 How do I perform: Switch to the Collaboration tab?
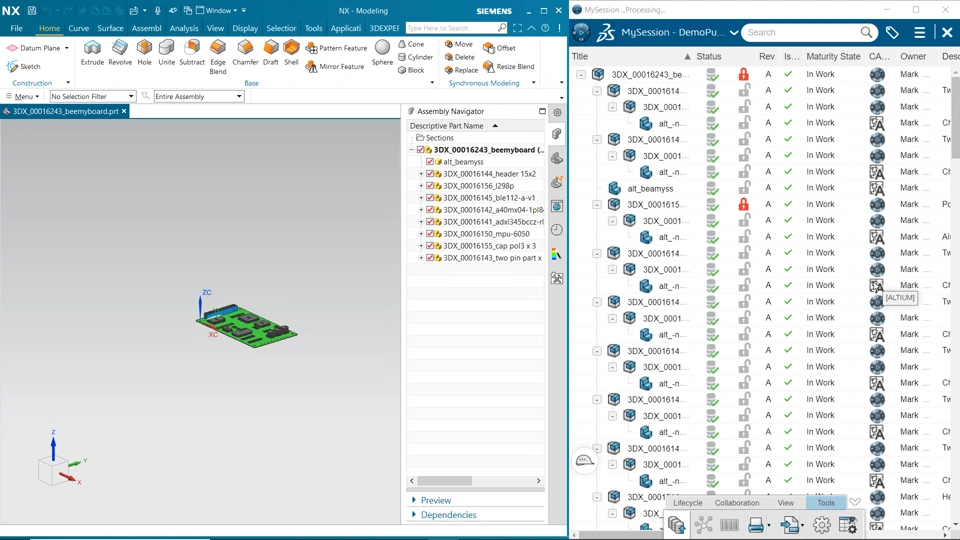(737, 503)
